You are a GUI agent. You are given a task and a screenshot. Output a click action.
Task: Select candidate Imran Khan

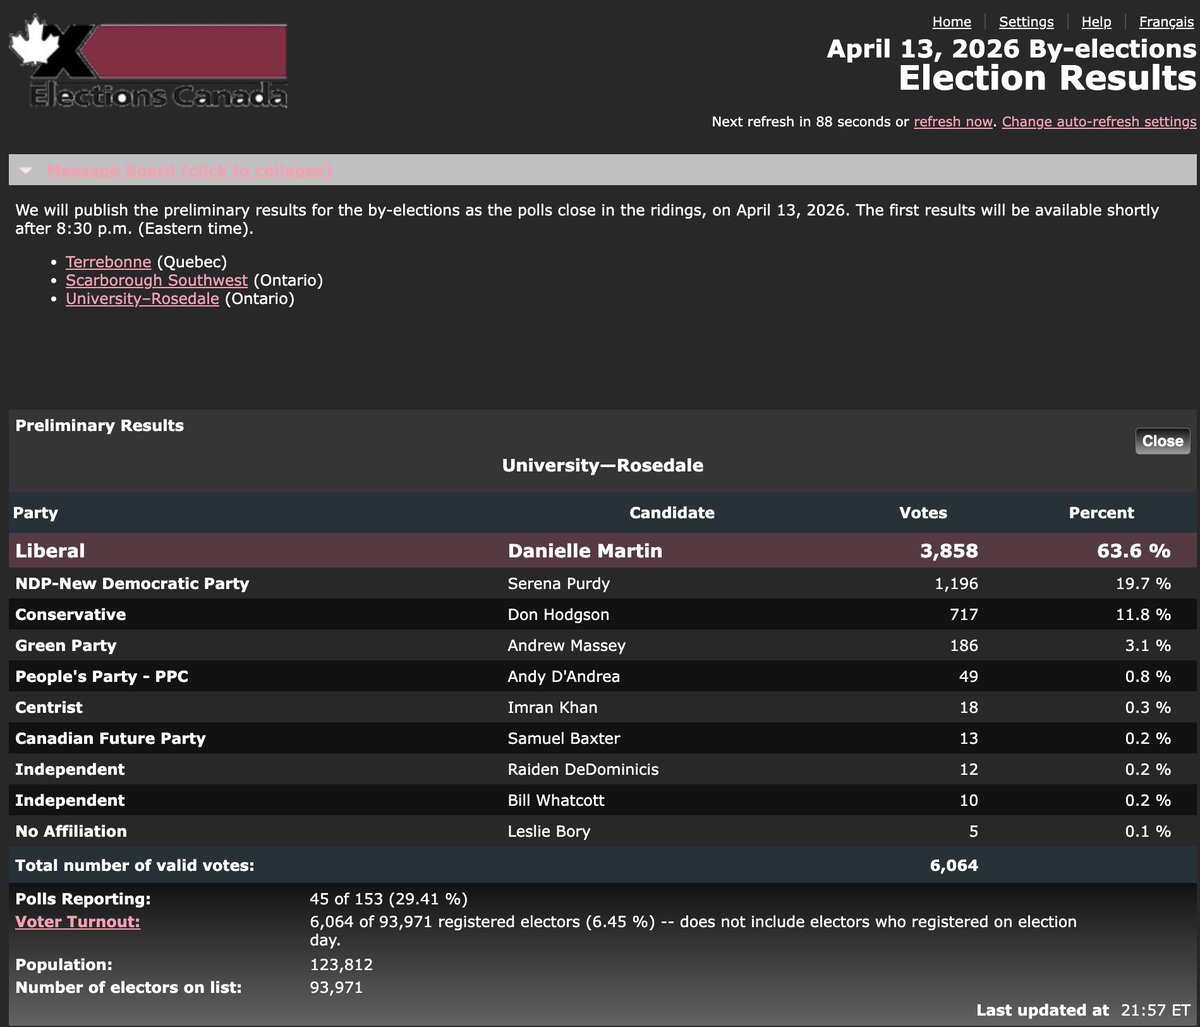553,708
